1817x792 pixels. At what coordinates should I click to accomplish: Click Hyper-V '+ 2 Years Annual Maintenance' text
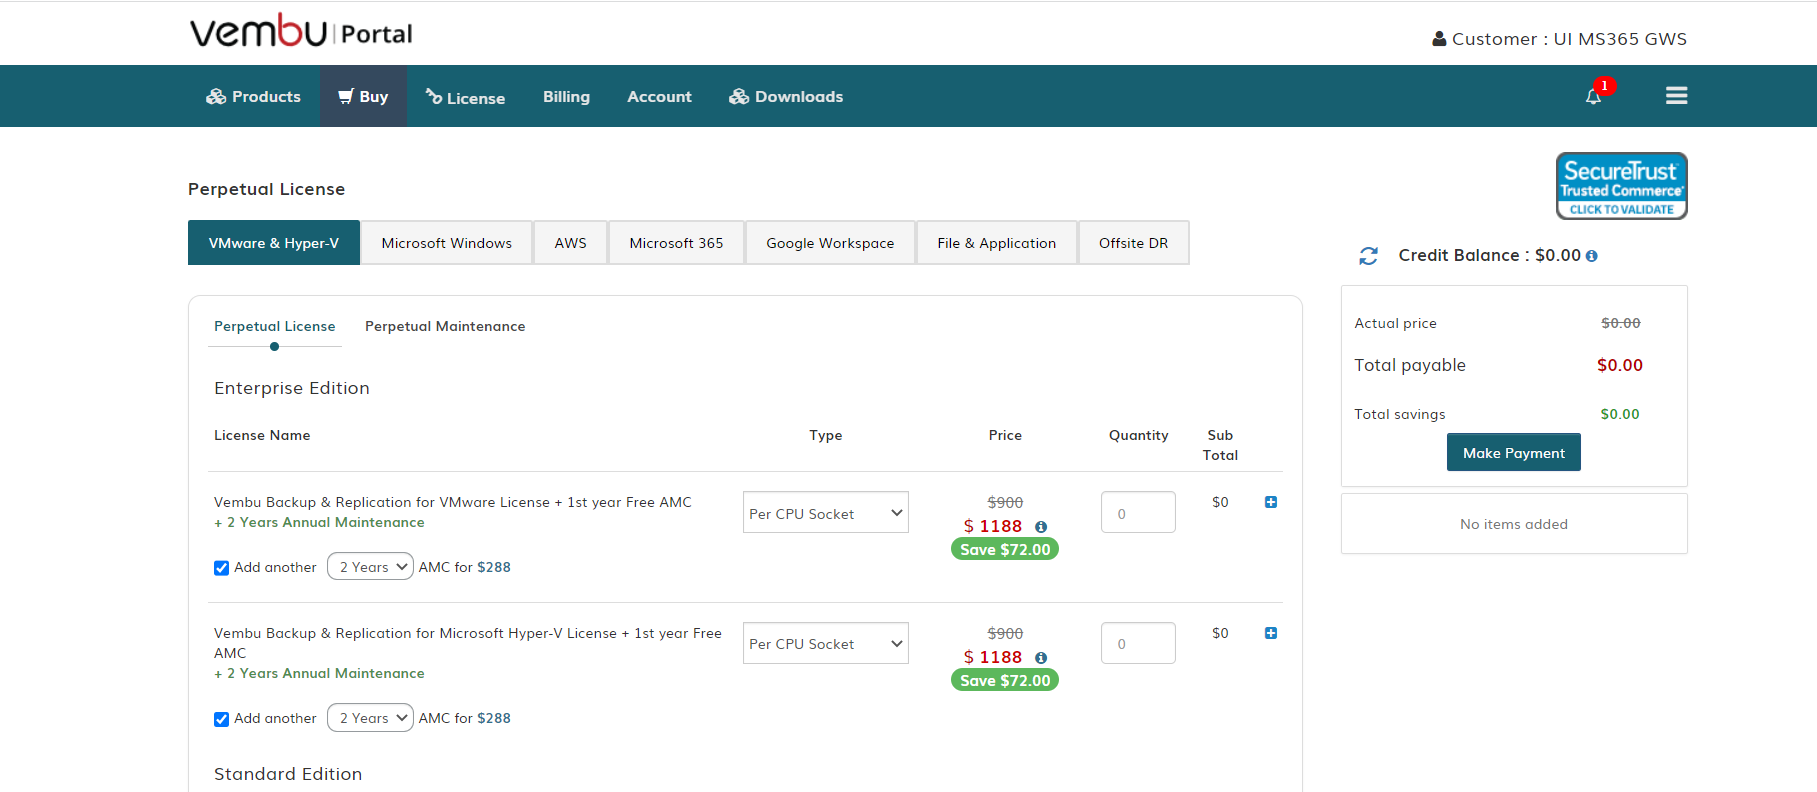point(319,674)
